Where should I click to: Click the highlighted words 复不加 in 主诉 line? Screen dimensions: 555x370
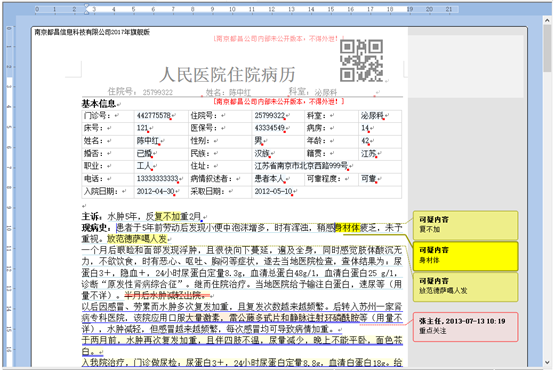pos(168,216)
